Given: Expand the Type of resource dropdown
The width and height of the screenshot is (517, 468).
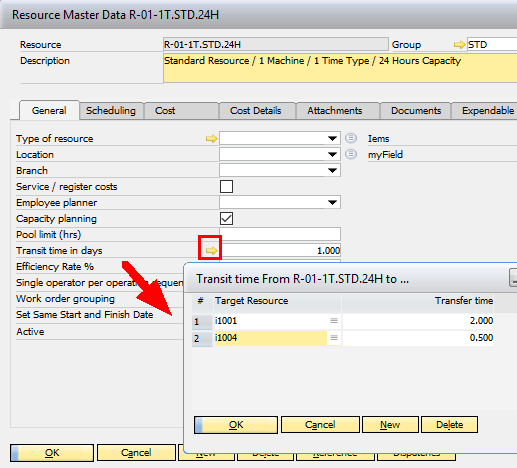Looking at the screenshot, I should click(332, 138).
